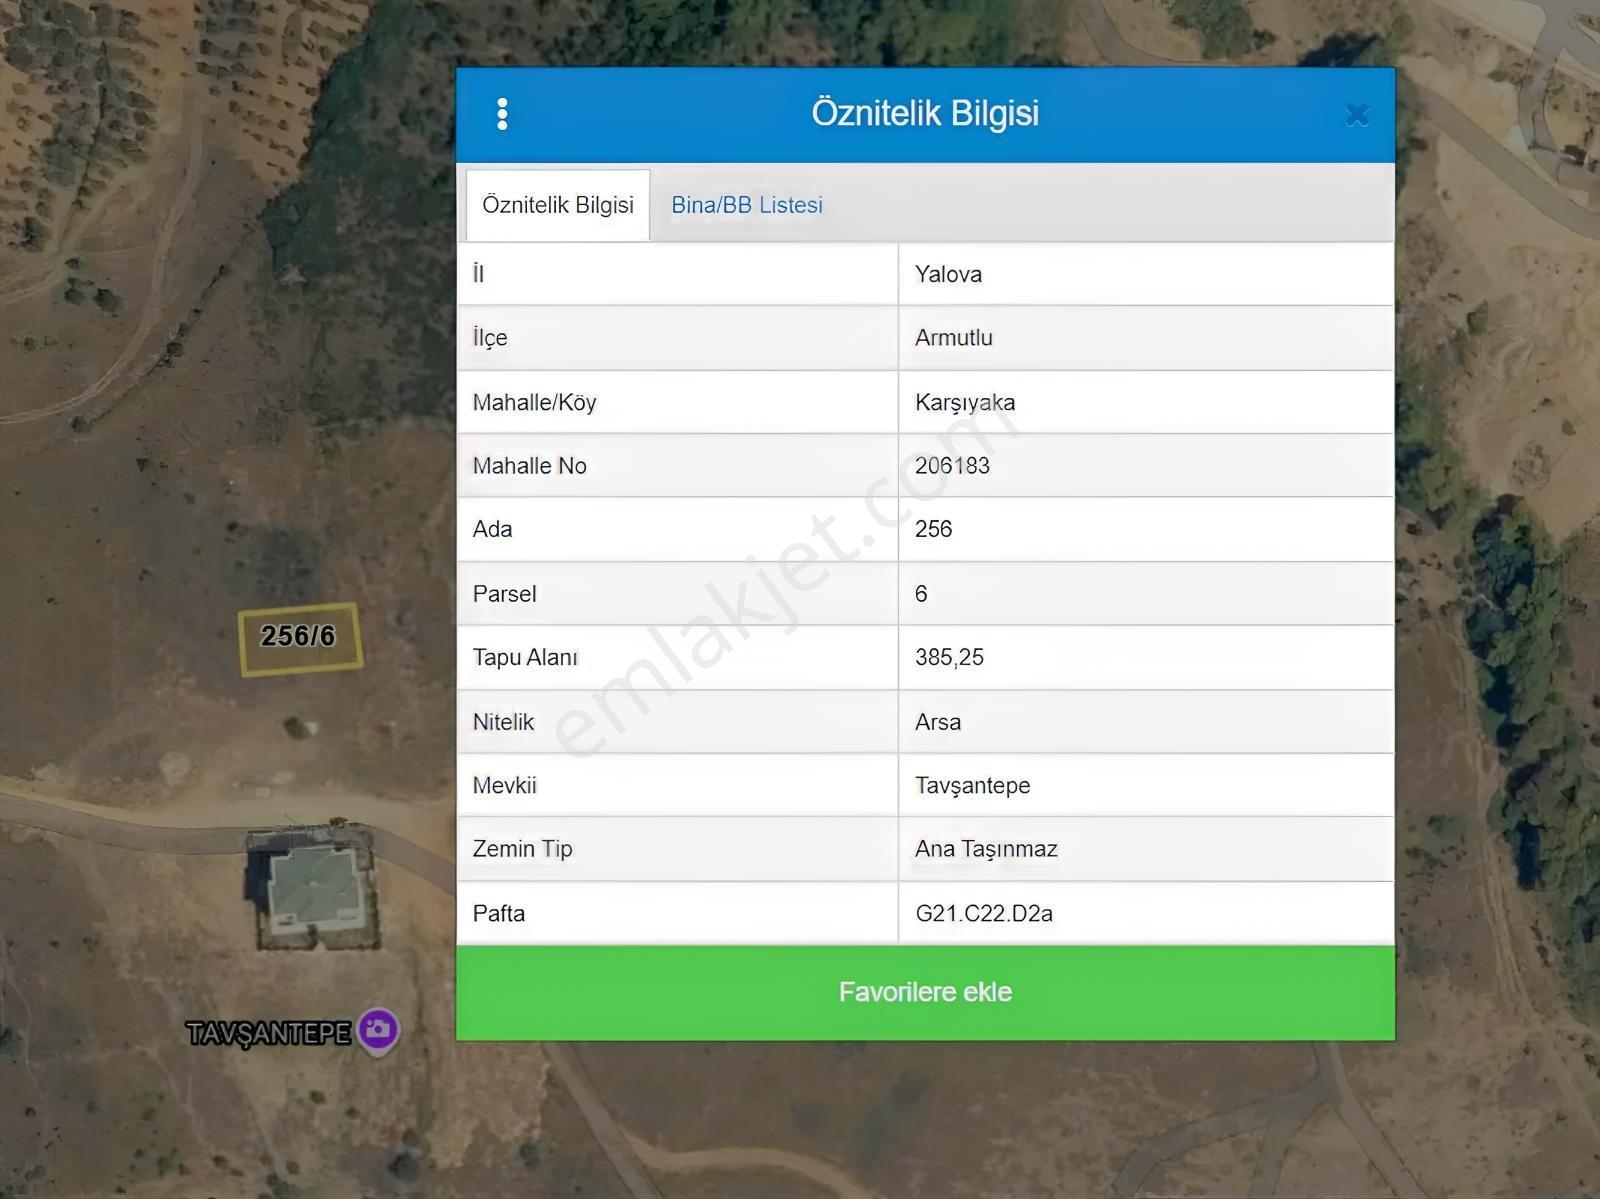Click the Ada row label
Screen dimensions: 1600x1199
point(492,529)
